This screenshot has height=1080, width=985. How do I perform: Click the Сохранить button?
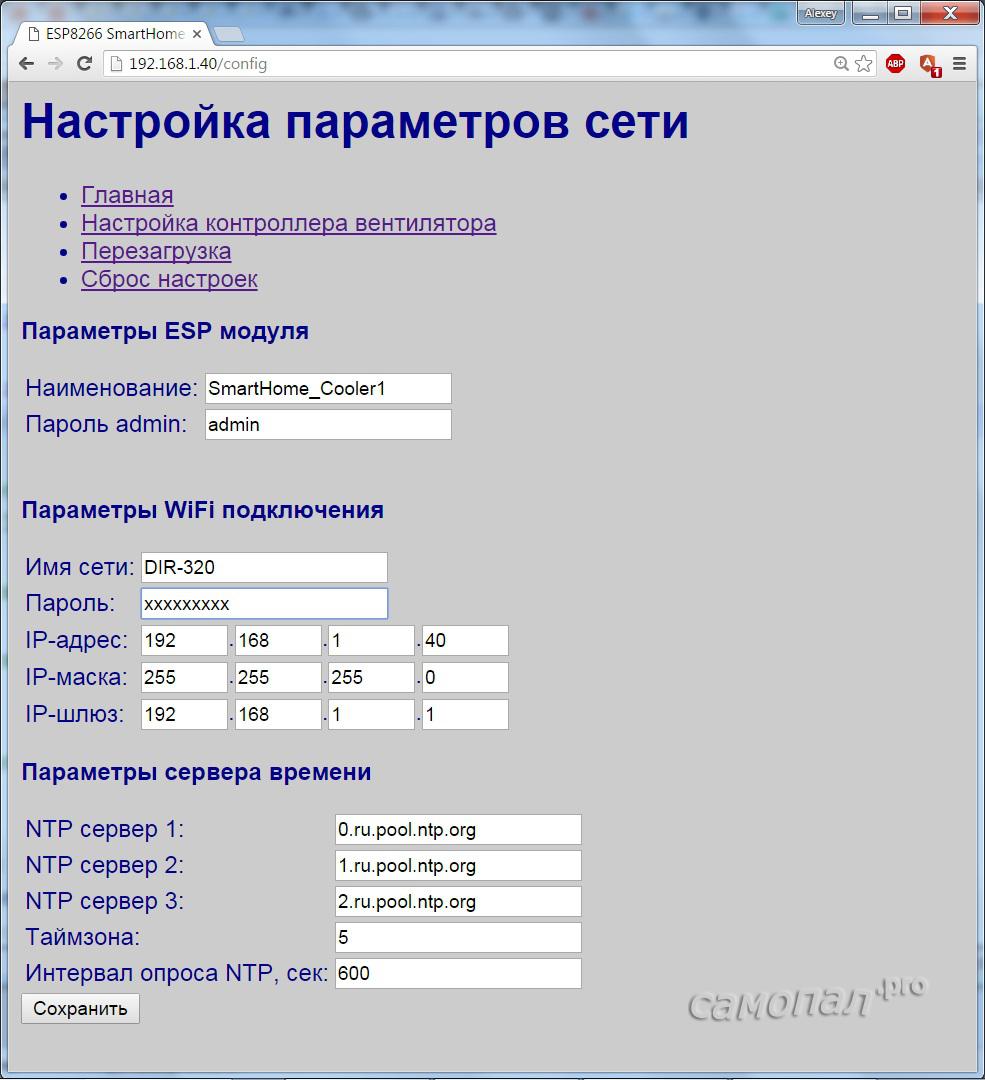point(81,1008)
